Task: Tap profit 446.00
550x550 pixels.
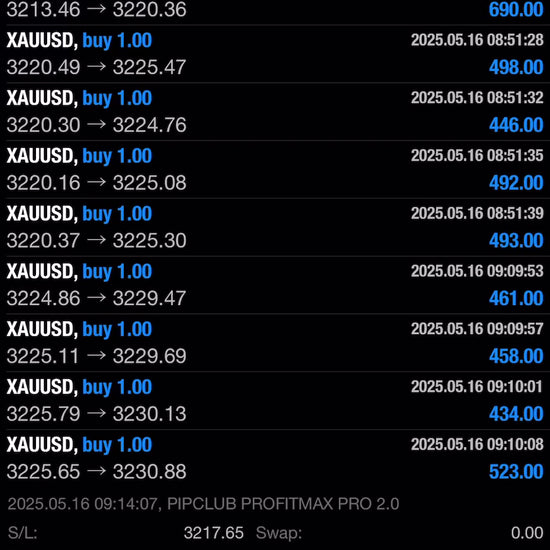Action: pyautogui.click(x=516, y=125)
